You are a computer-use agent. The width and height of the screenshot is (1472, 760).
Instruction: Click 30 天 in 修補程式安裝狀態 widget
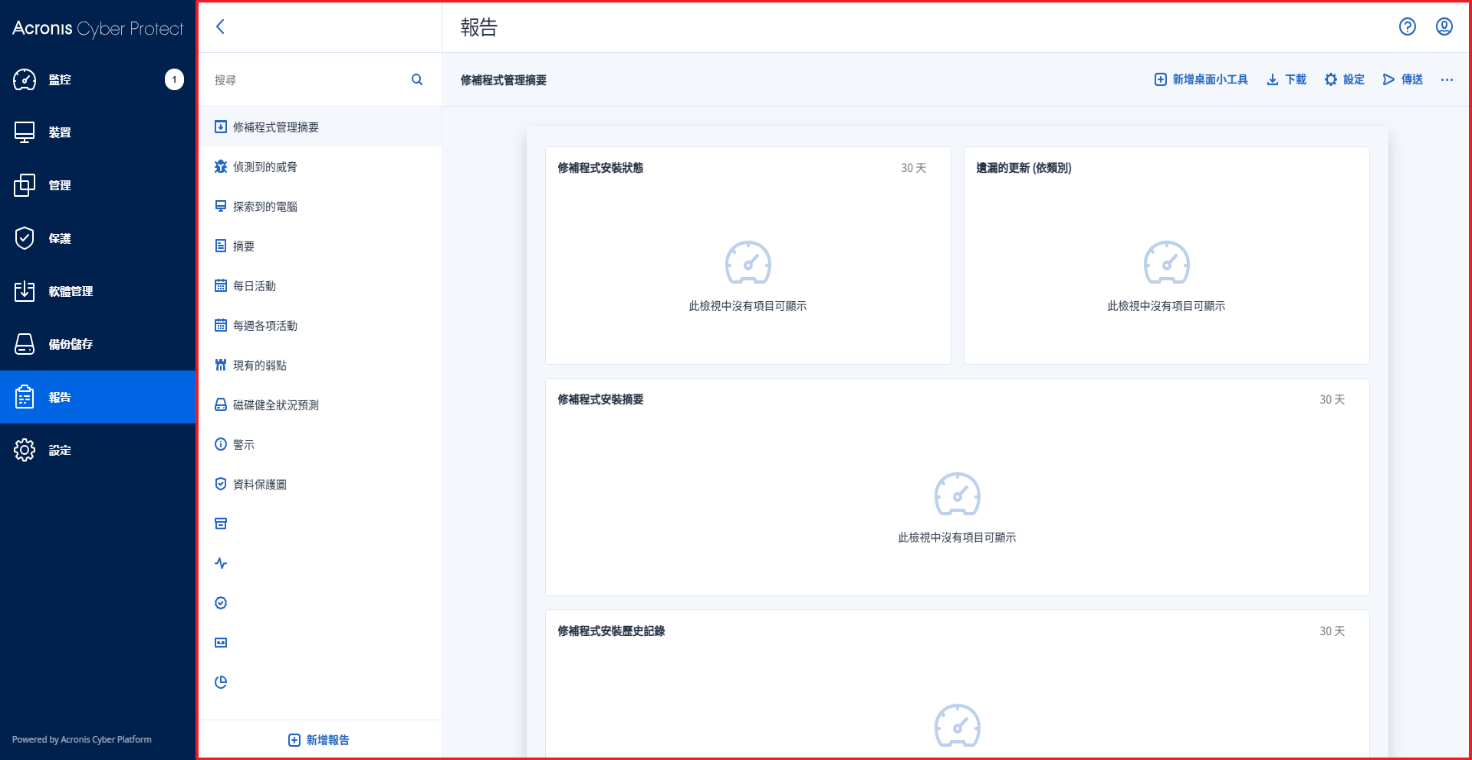click(x=913, y=168)
